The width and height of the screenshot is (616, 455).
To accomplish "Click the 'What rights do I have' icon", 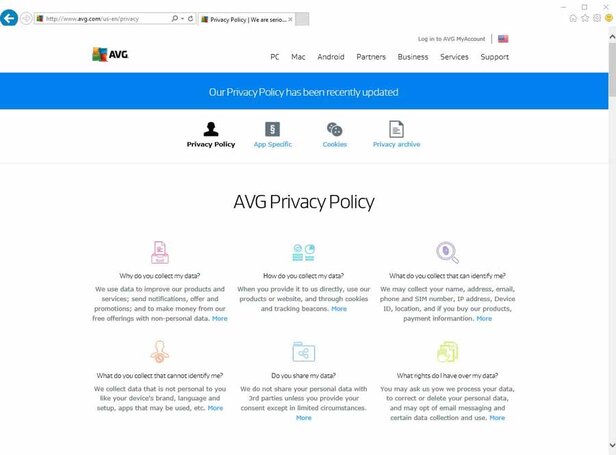I will pyautogui.click(x=447, y=351).
